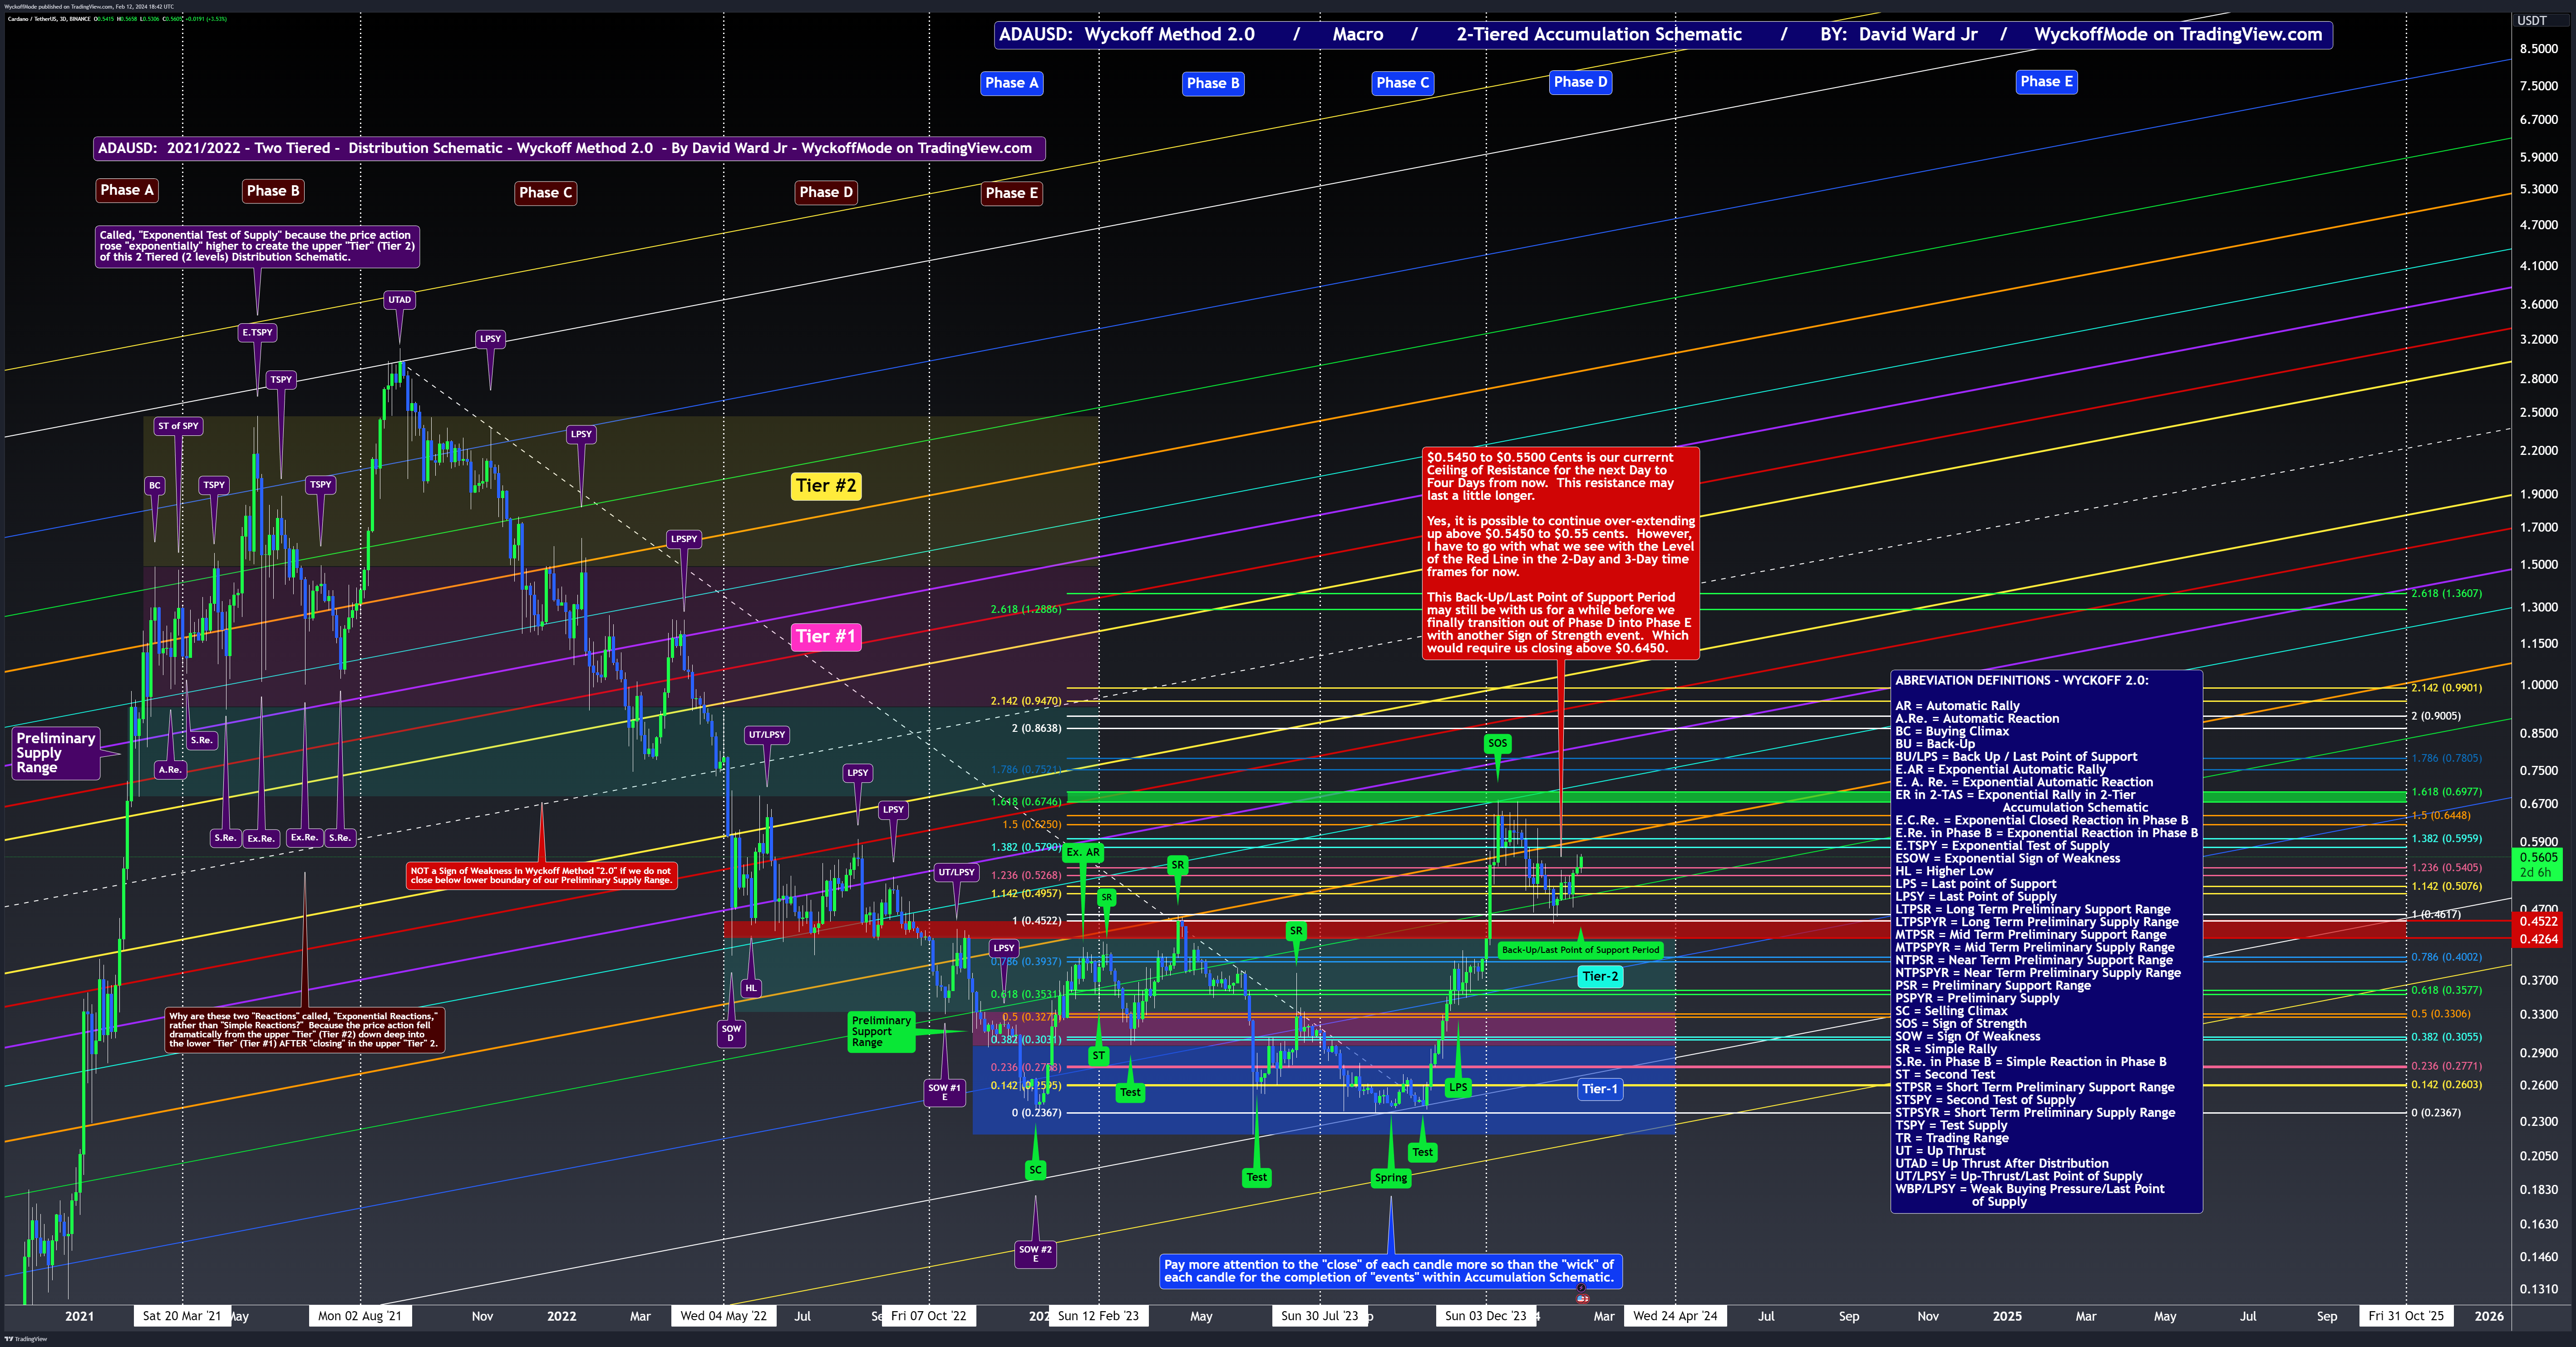Click the green Ex. AR label
This screenshot has height=1347, width=2576.
pyautogui.click(x=1082, y=853)
